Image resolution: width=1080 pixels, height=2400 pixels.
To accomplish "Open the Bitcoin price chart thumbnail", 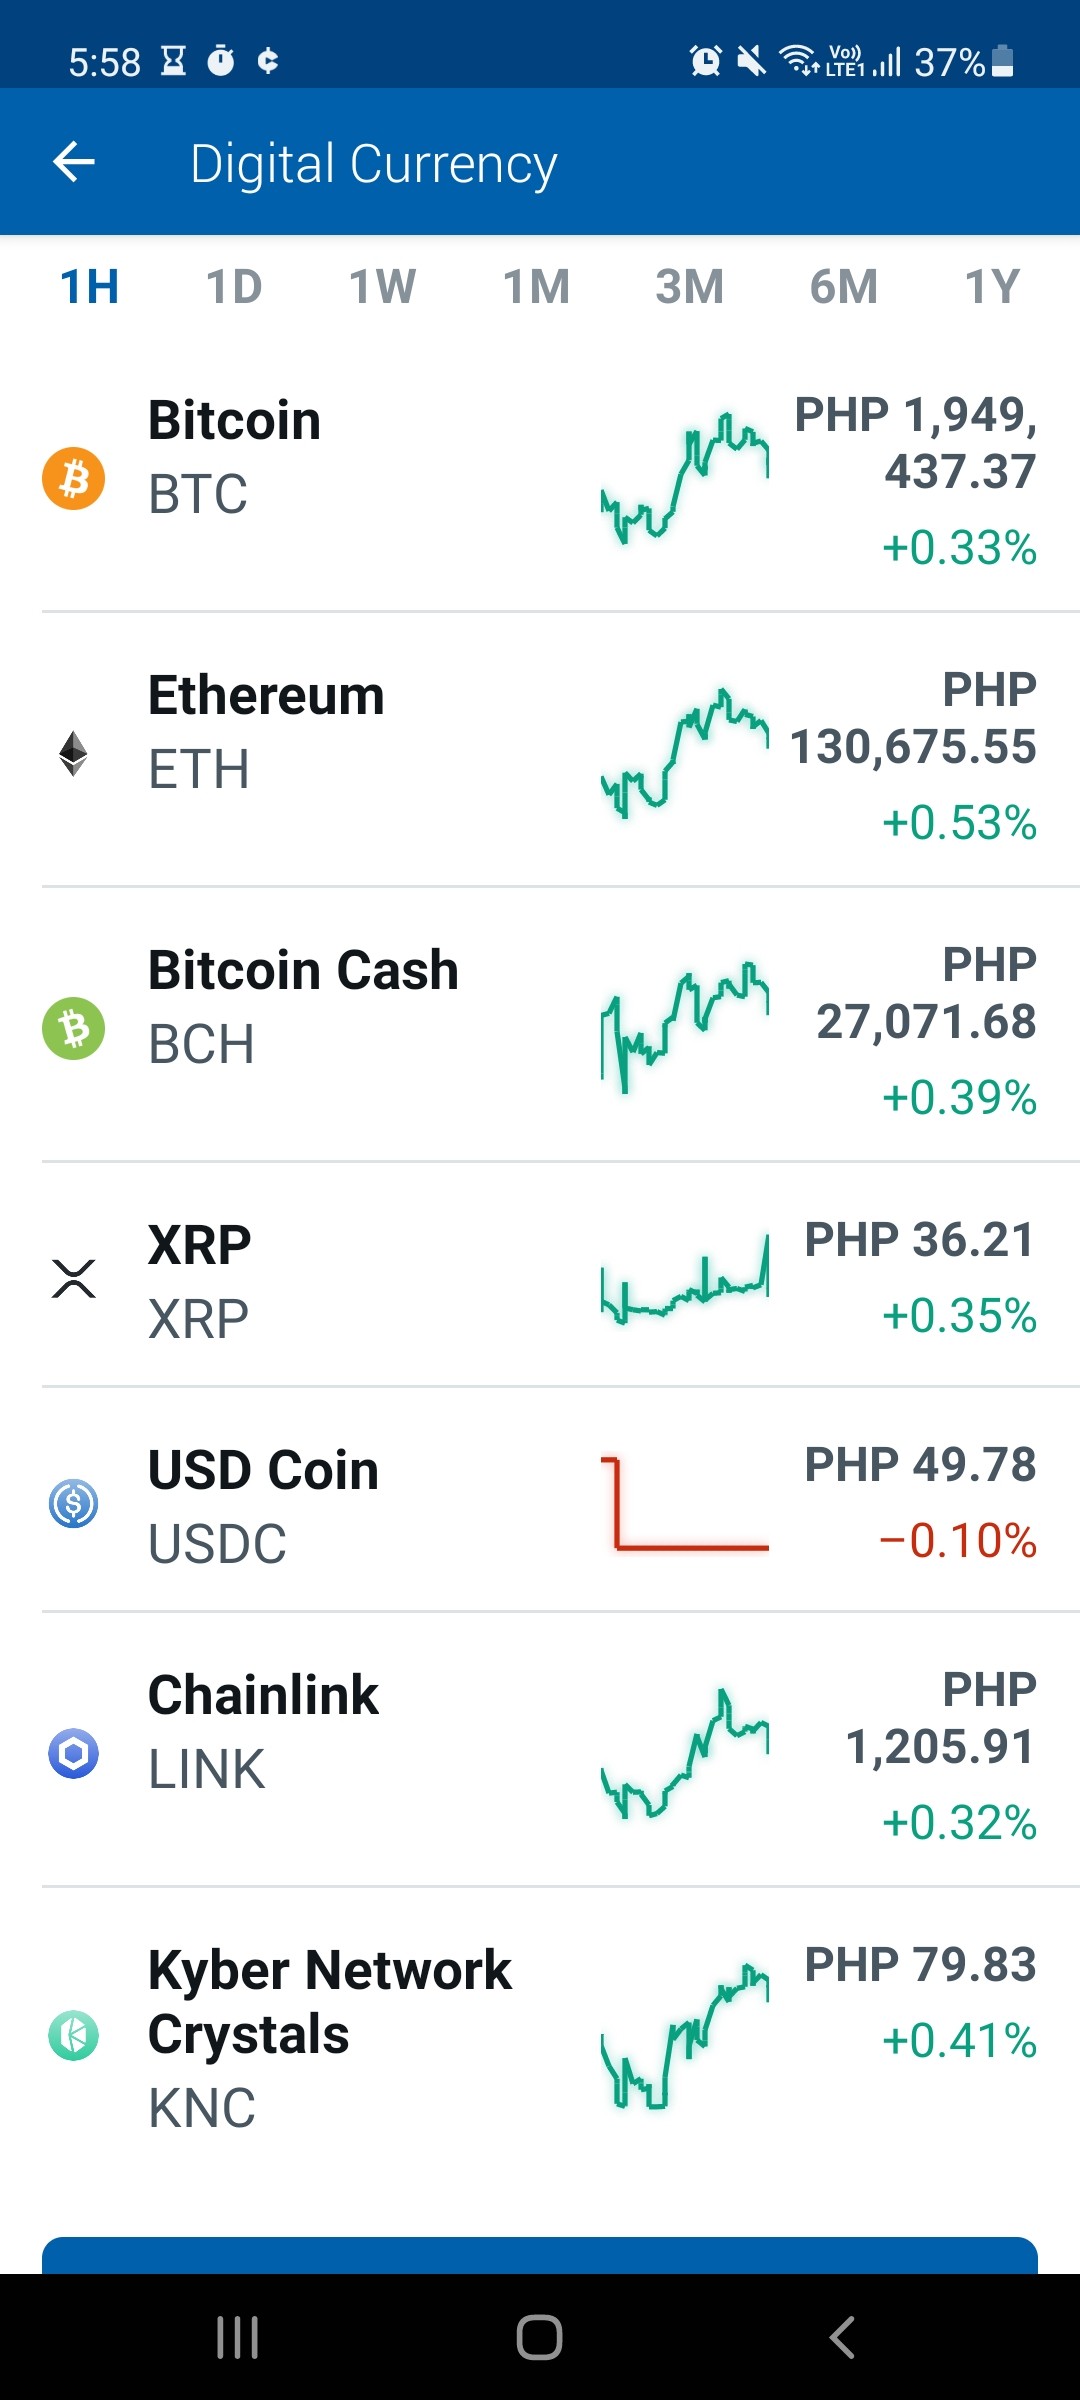I will (x=685, y=478).
